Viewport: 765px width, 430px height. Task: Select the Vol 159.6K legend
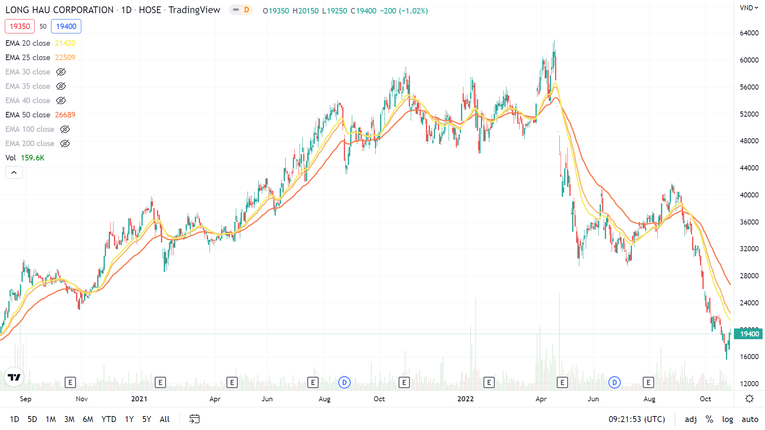click(25, 158)
